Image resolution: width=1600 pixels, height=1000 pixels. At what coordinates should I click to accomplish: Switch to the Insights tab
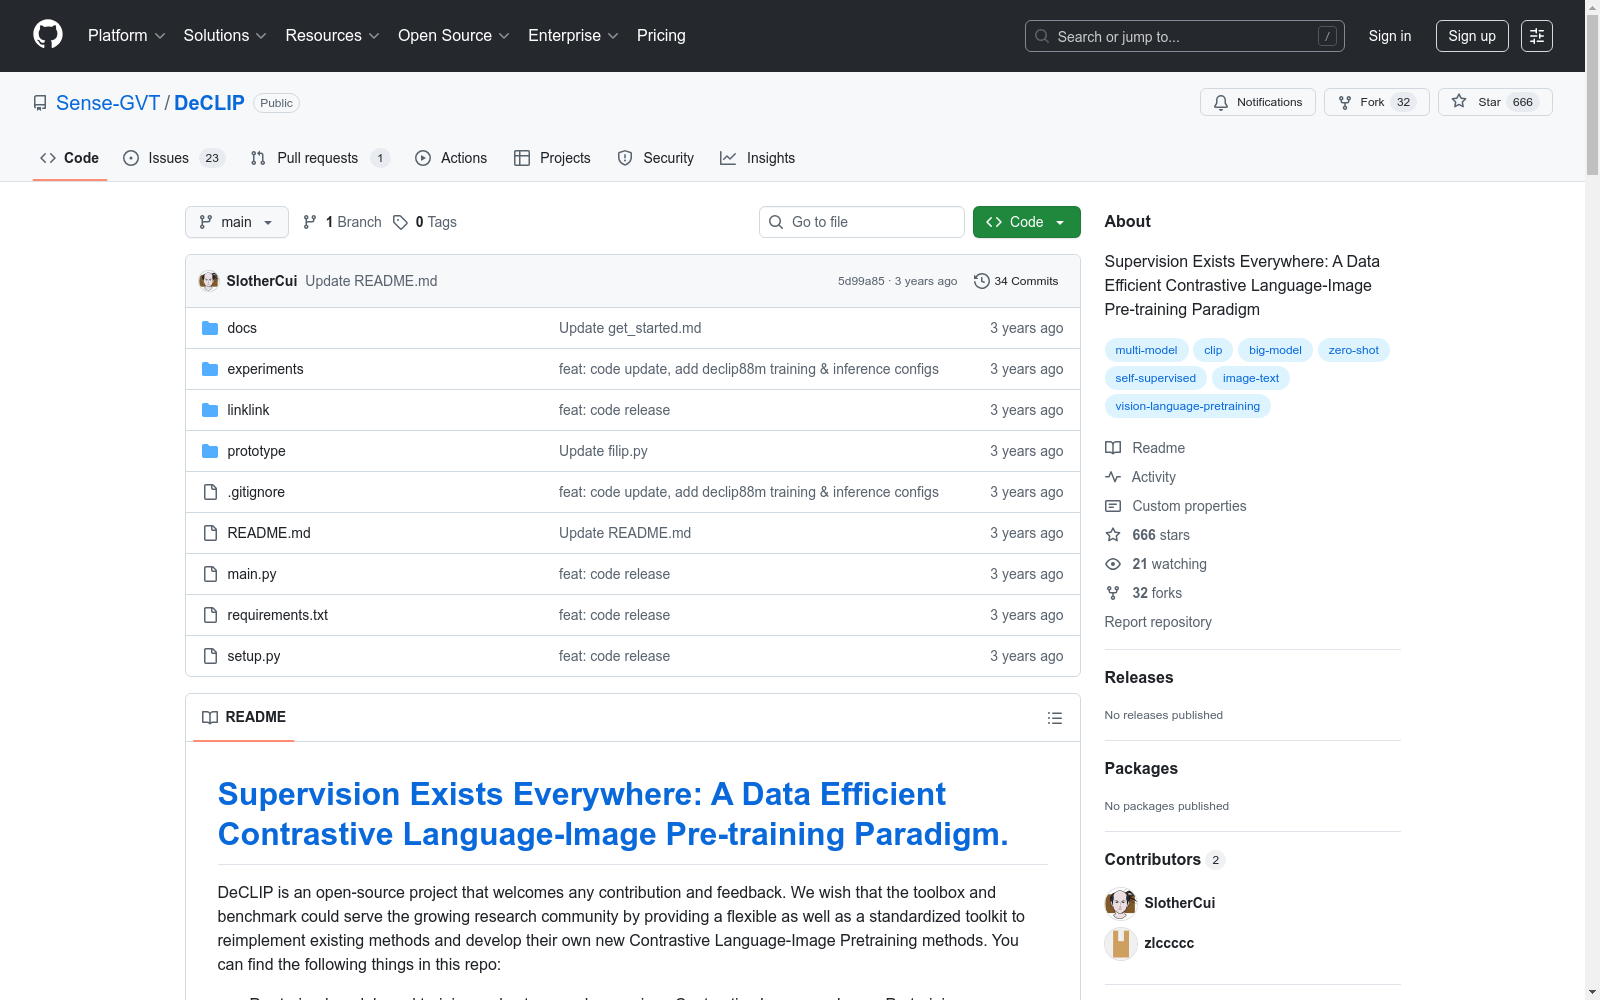pos(758,158)
